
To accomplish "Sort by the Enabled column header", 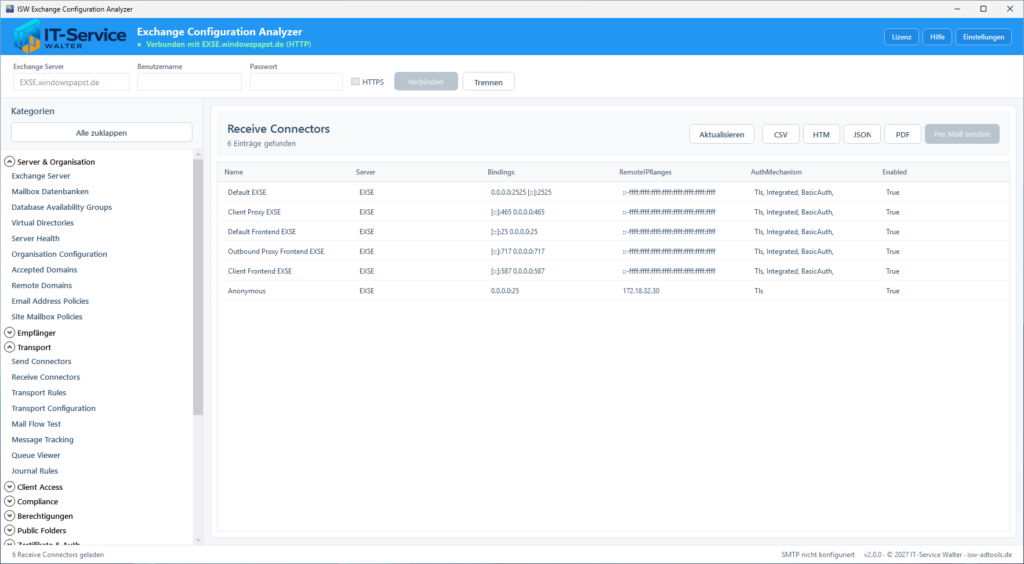I will [895, 172].
